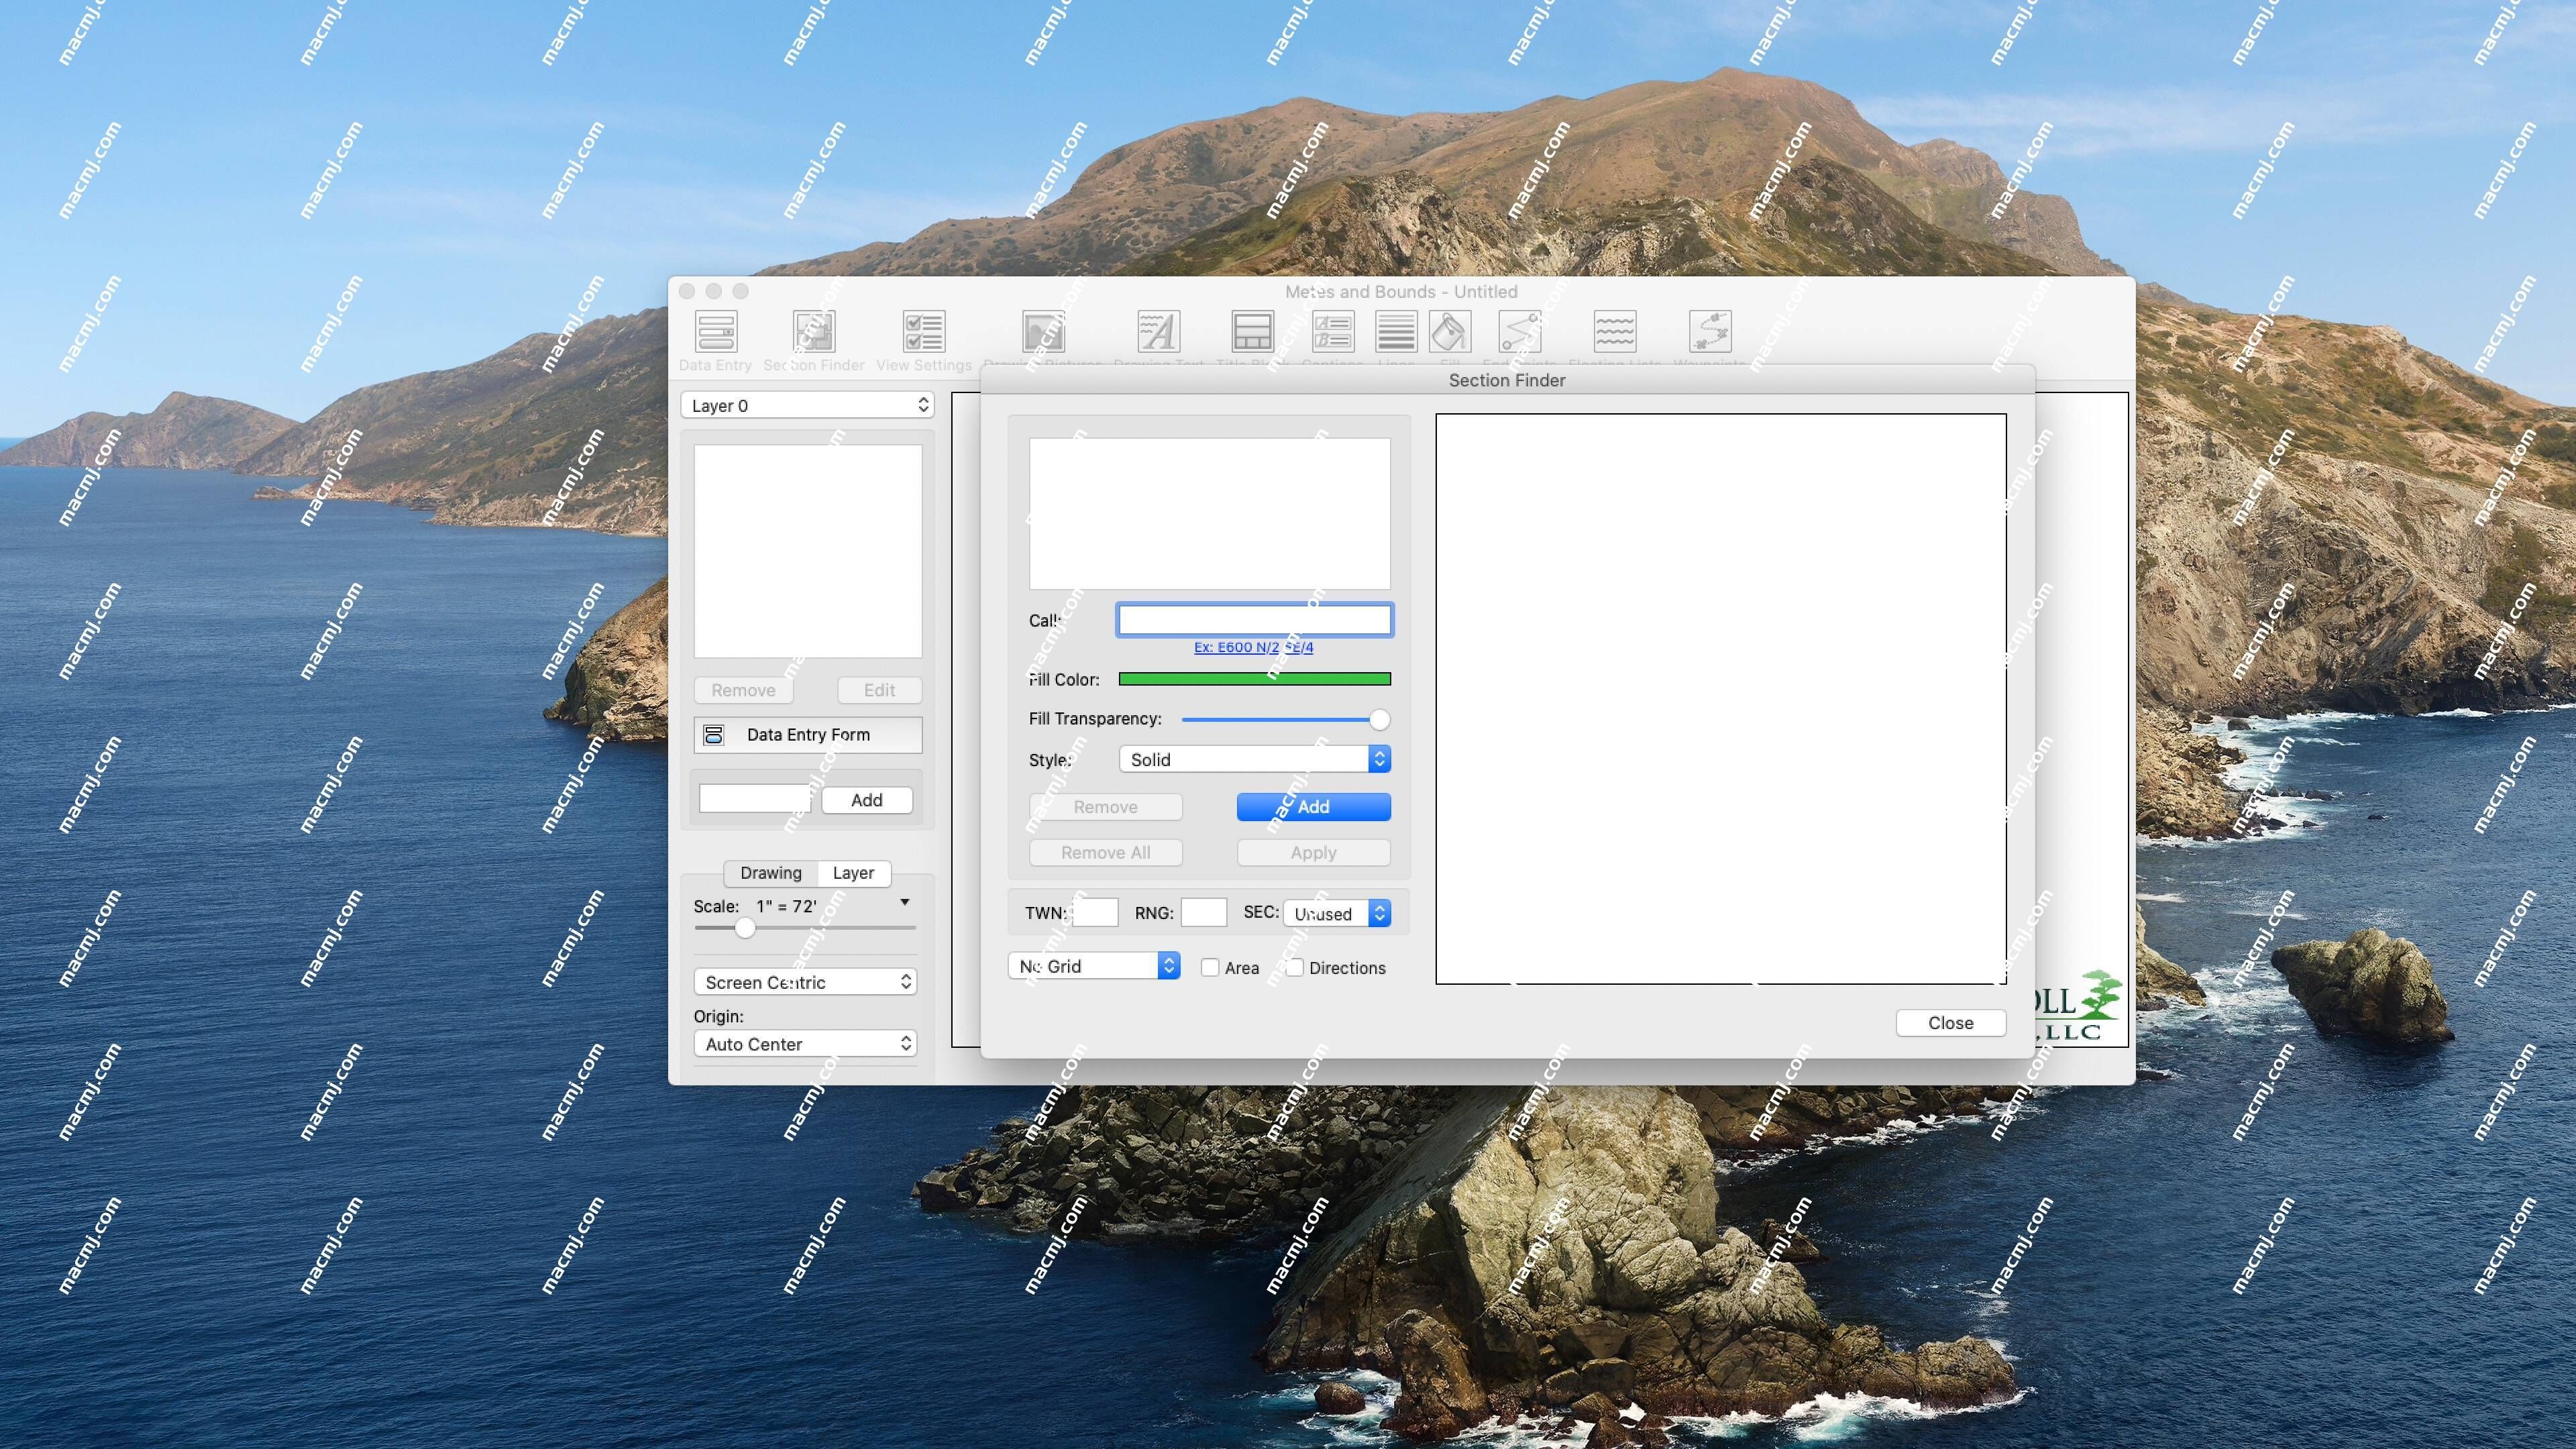2576x1449 pixels.
Task: Select the Fill paint bucket icon
Action: coord(1449,332)
